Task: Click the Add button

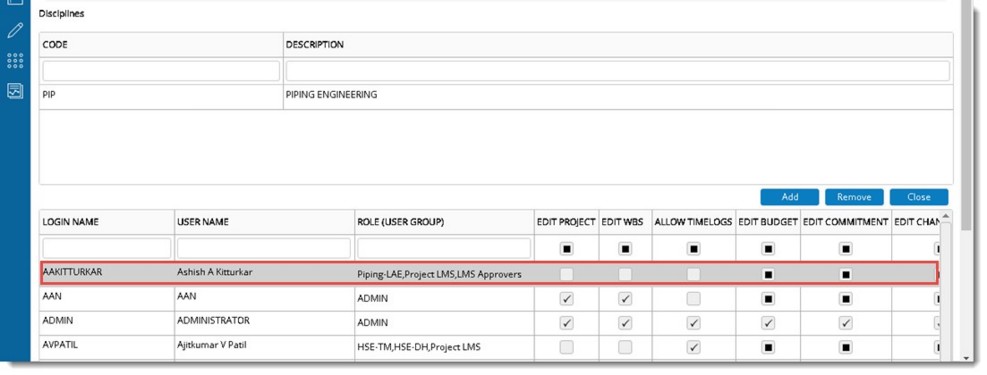Action: pos(789,197)
